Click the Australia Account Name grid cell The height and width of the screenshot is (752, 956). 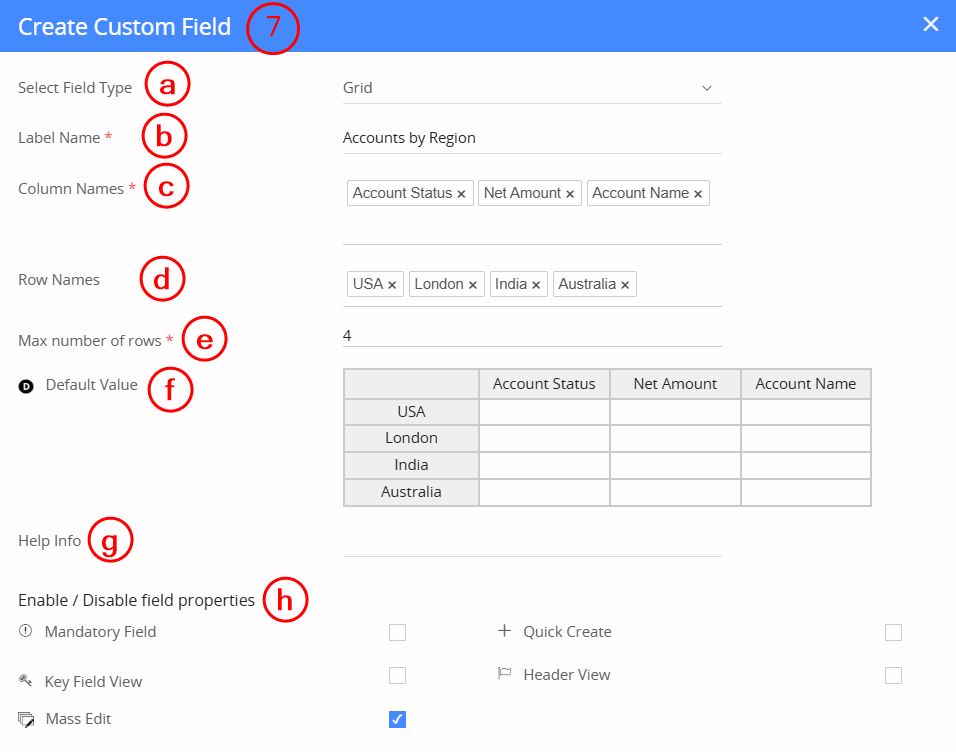tap(805, 492)
